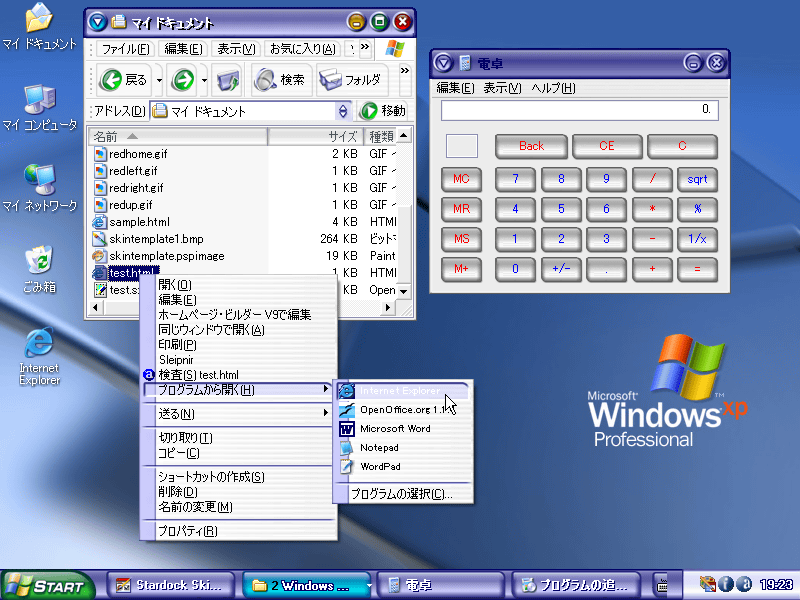Sort by the Name (名前) column header
Image resolution: width=800 pixels, height=600 pixels.
[x=178, y=136]
